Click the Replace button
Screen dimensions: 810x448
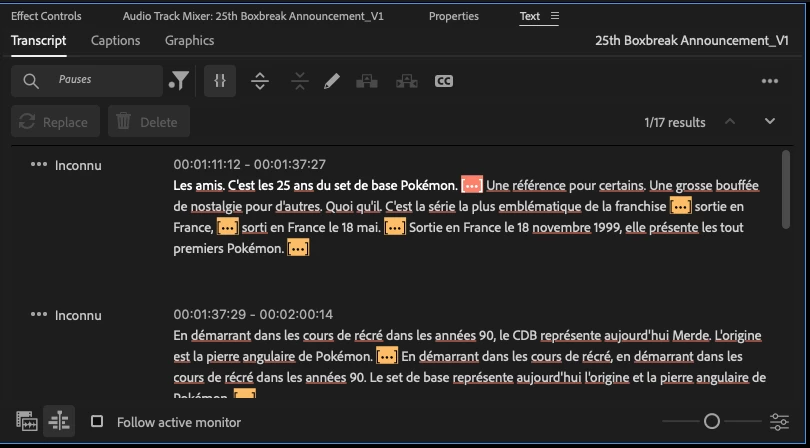click(x=55, y=121)
